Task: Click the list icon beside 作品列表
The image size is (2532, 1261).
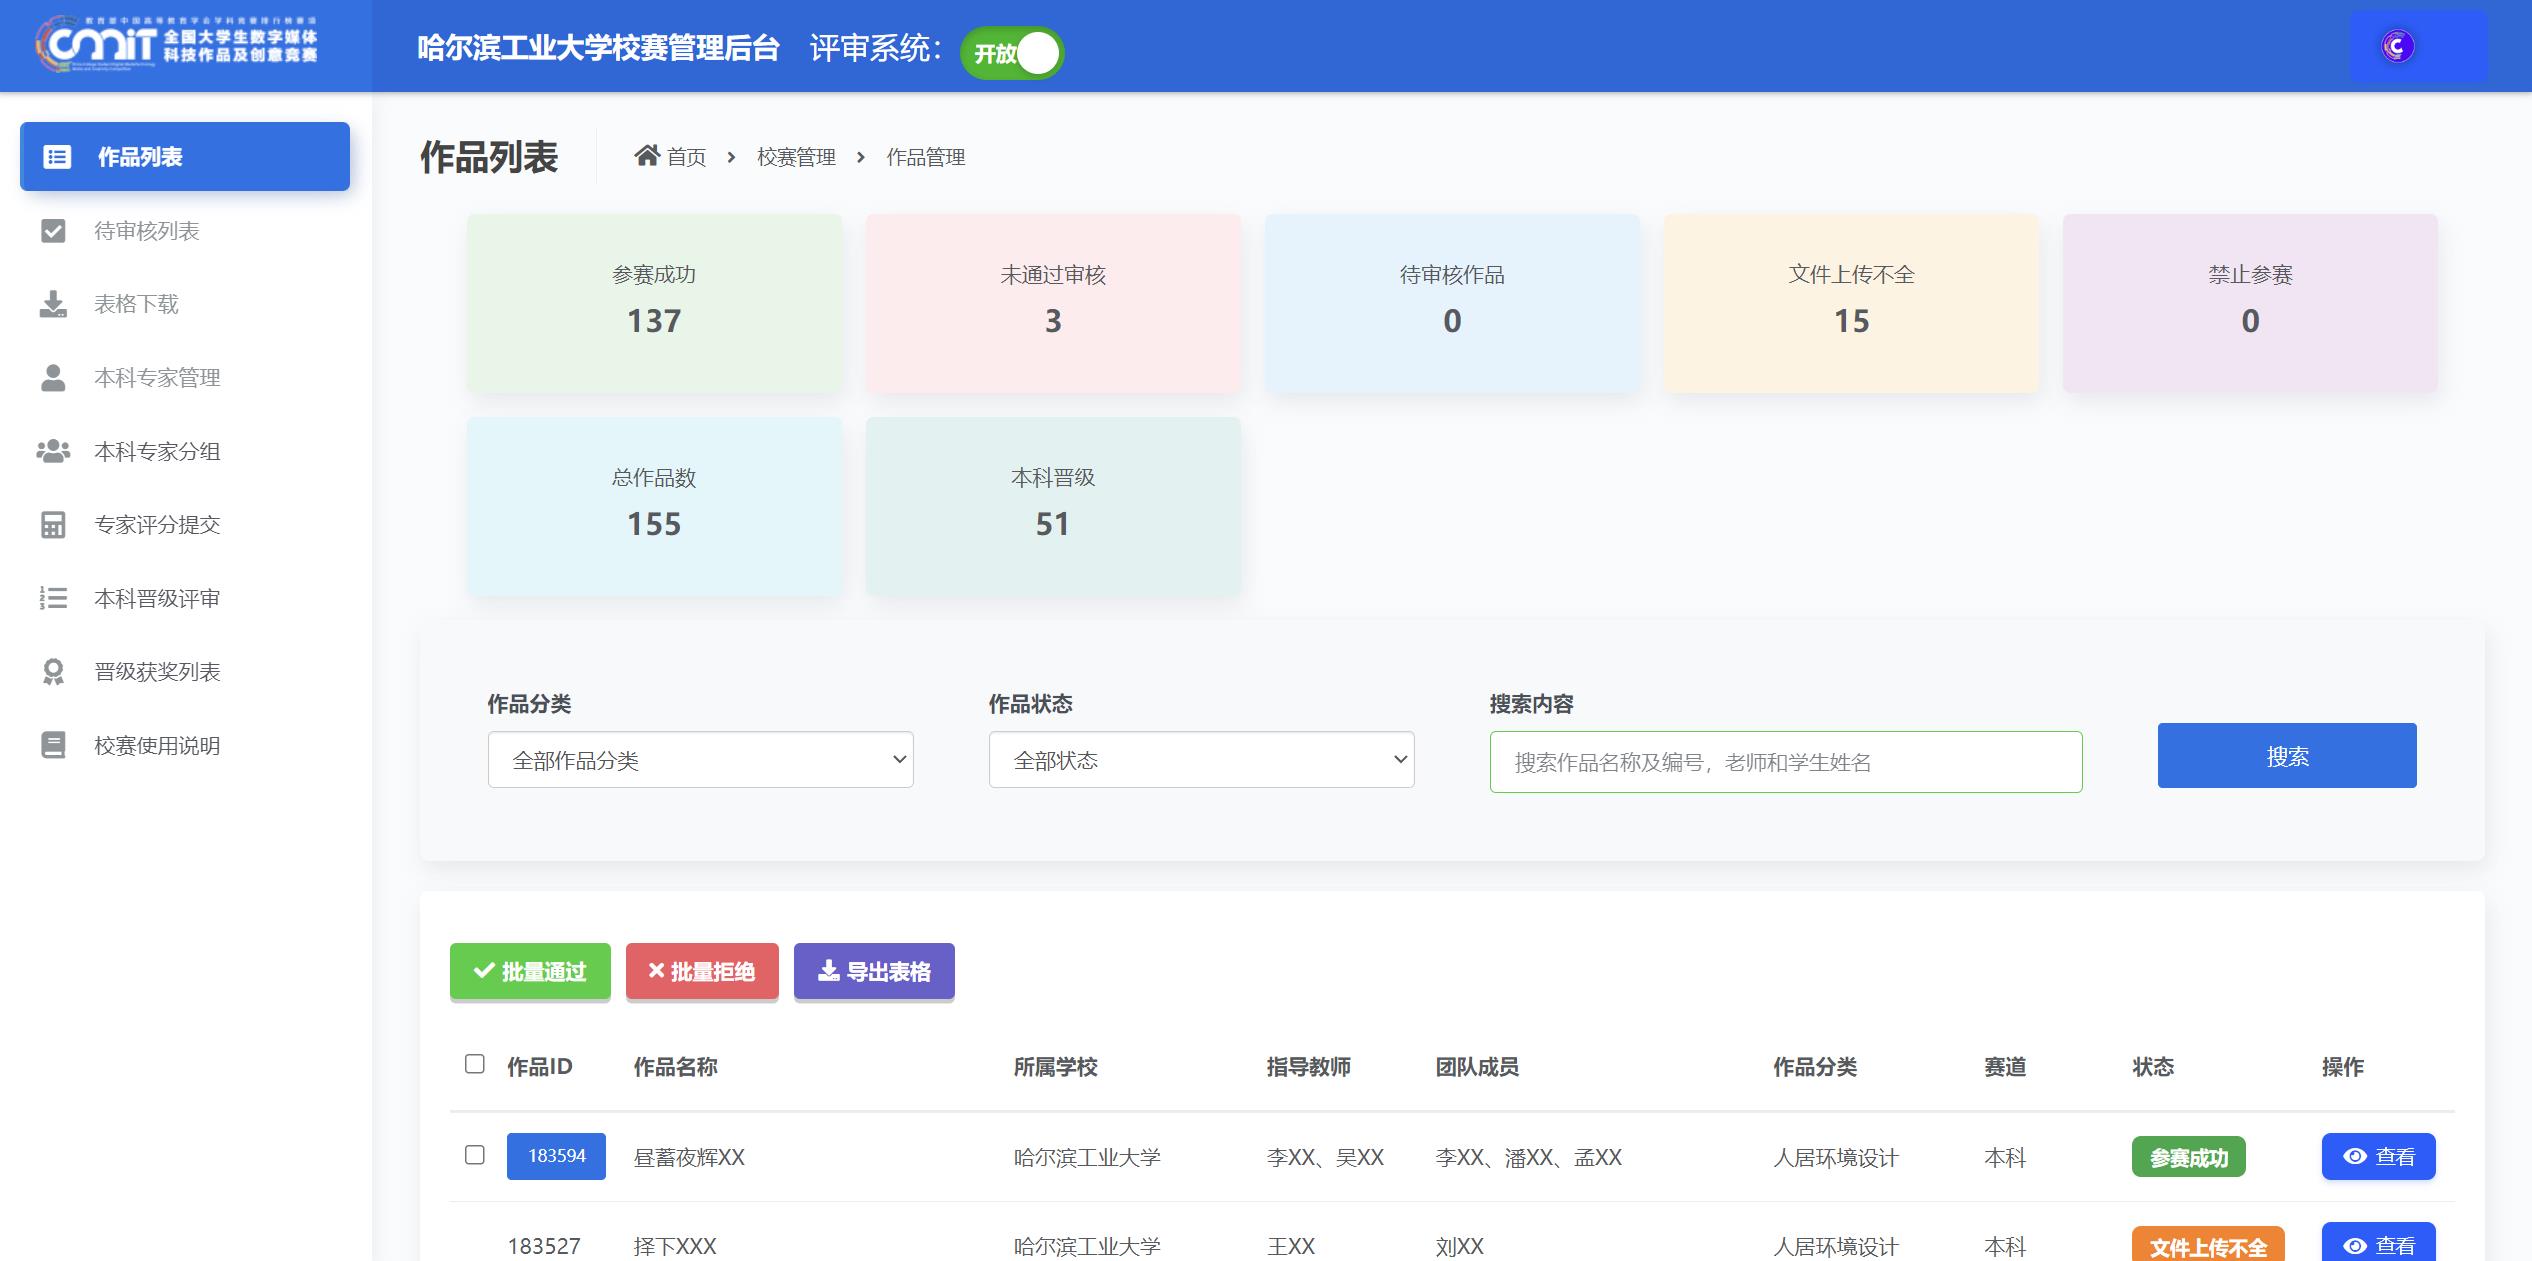Action: click(x=57, y=157)
